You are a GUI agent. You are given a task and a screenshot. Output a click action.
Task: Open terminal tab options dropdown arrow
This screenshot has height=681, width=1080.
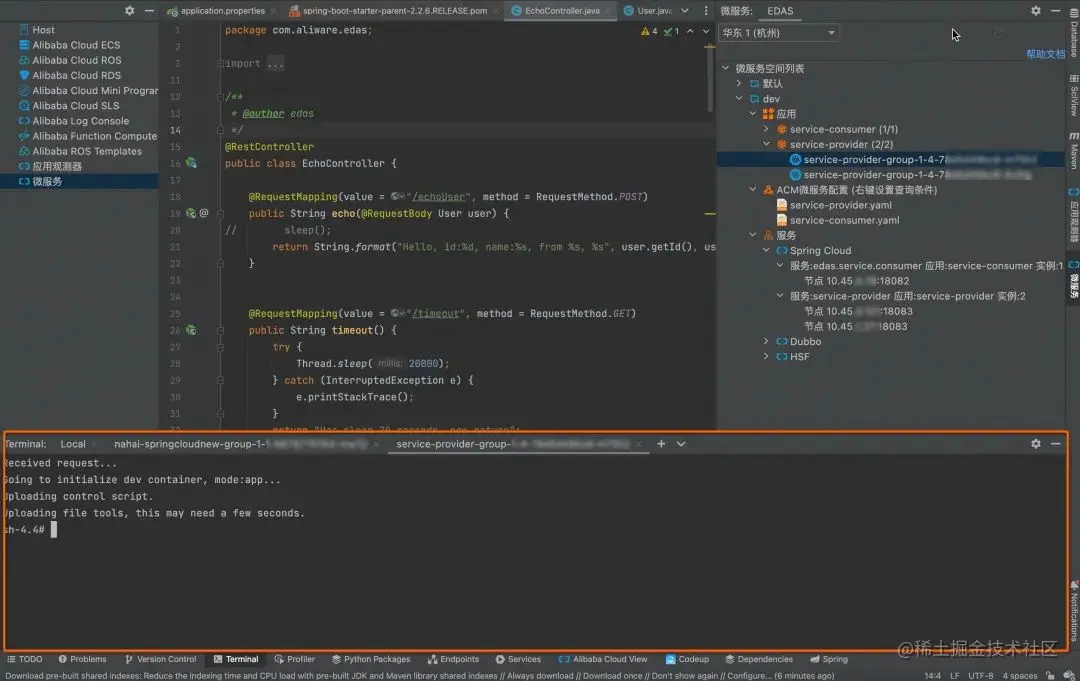(x=681, y=444)
